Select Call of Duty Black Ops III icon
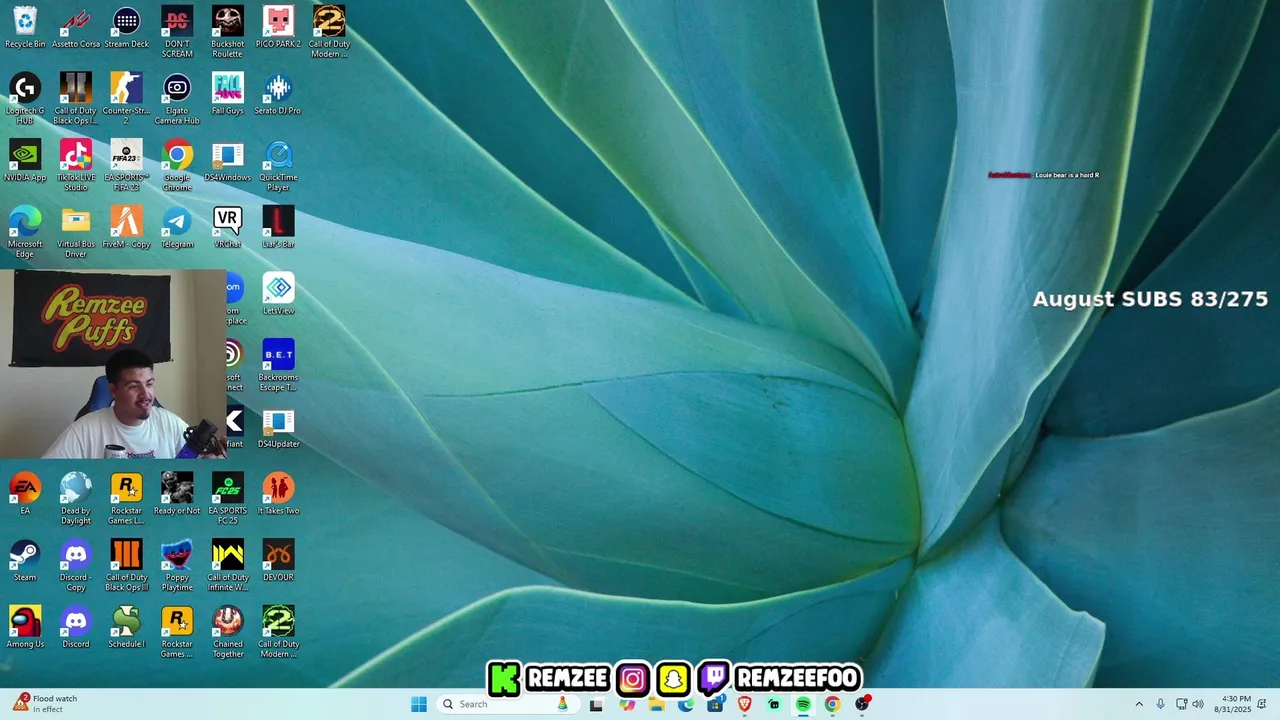The image size is (1280, 720). coord(126,566)
